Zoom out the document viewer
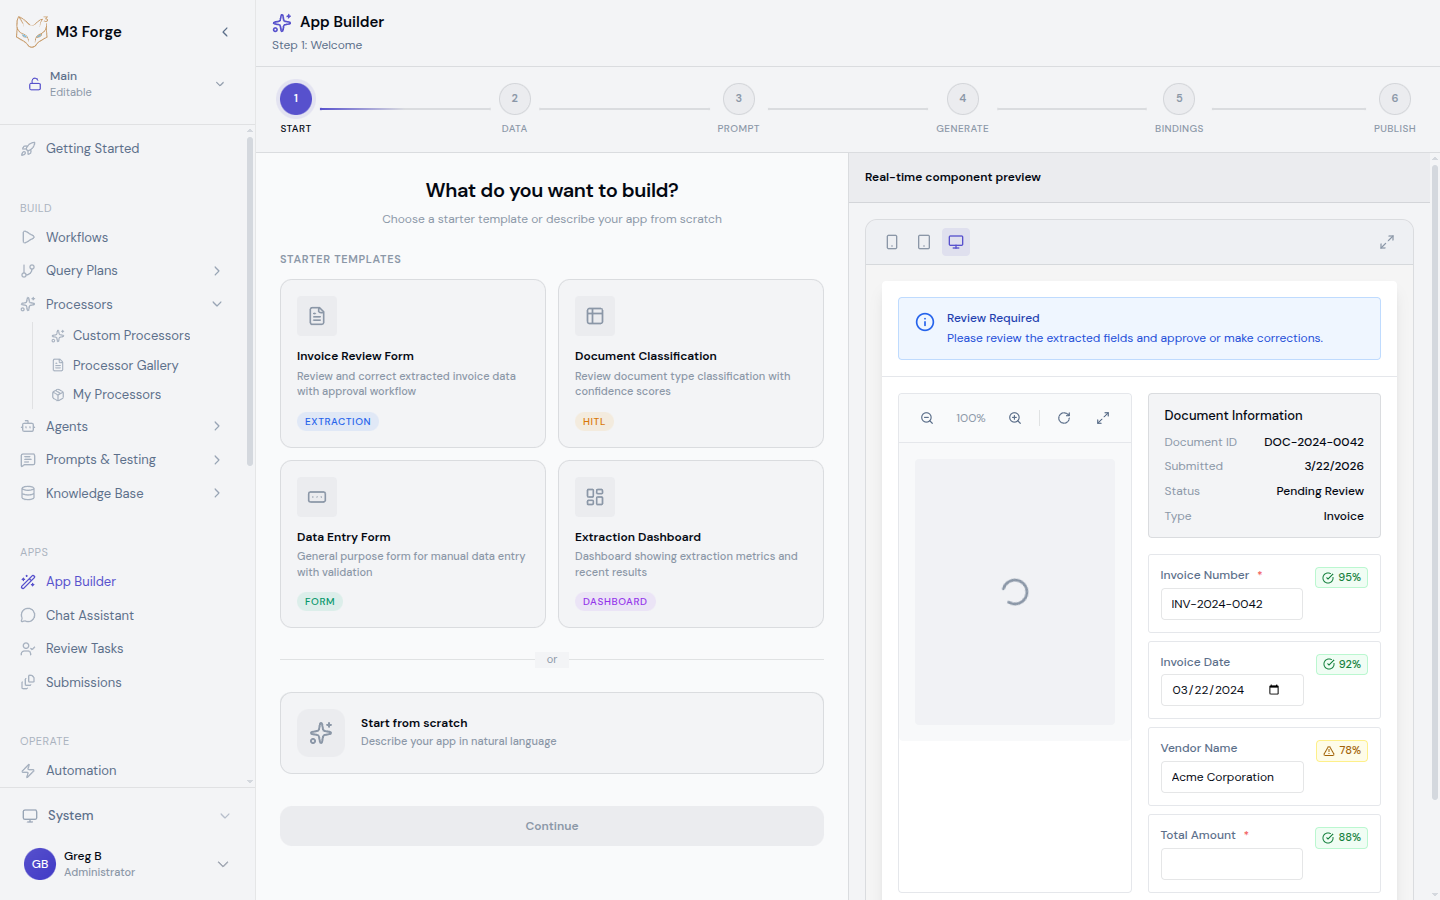1440x900 pixels. point(927,418)
